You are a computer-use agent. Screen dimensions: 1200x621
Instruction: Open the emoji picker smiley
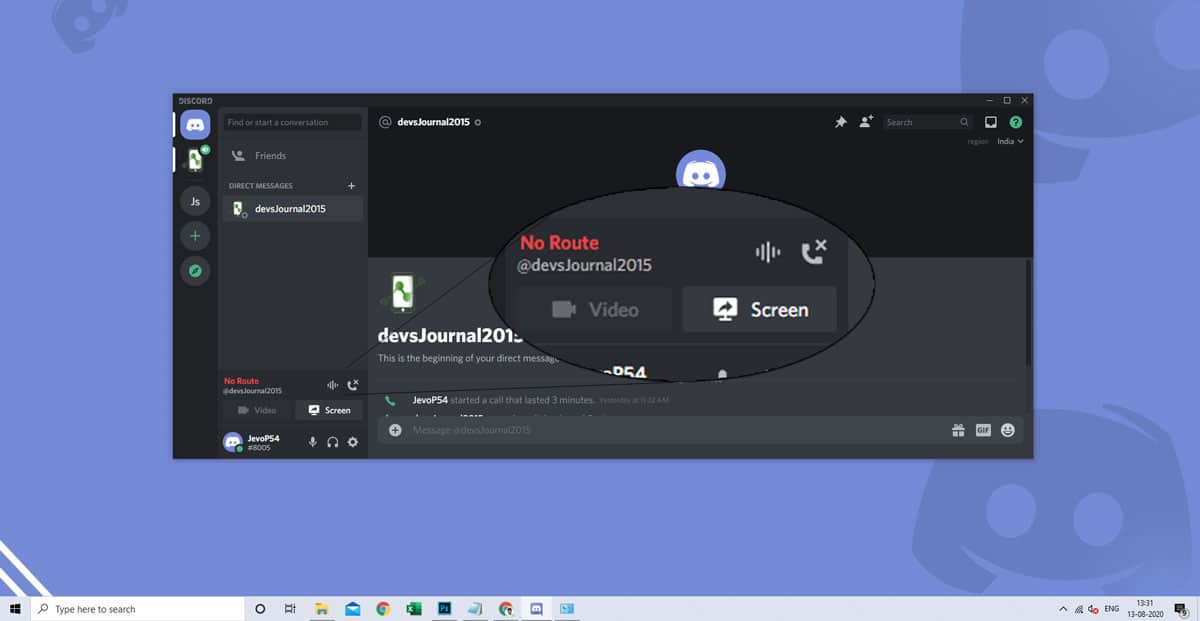[1007, 430]
